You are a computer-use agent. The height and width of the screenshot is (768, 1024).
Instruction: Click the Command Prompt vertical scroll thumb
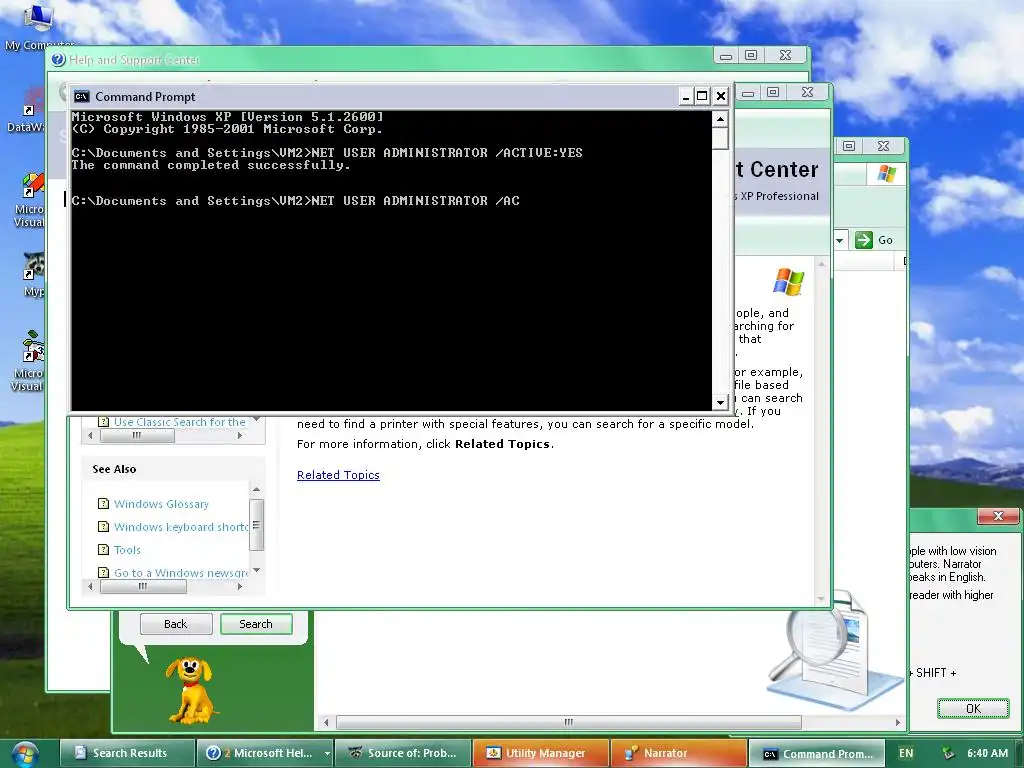tap(720, 138)
